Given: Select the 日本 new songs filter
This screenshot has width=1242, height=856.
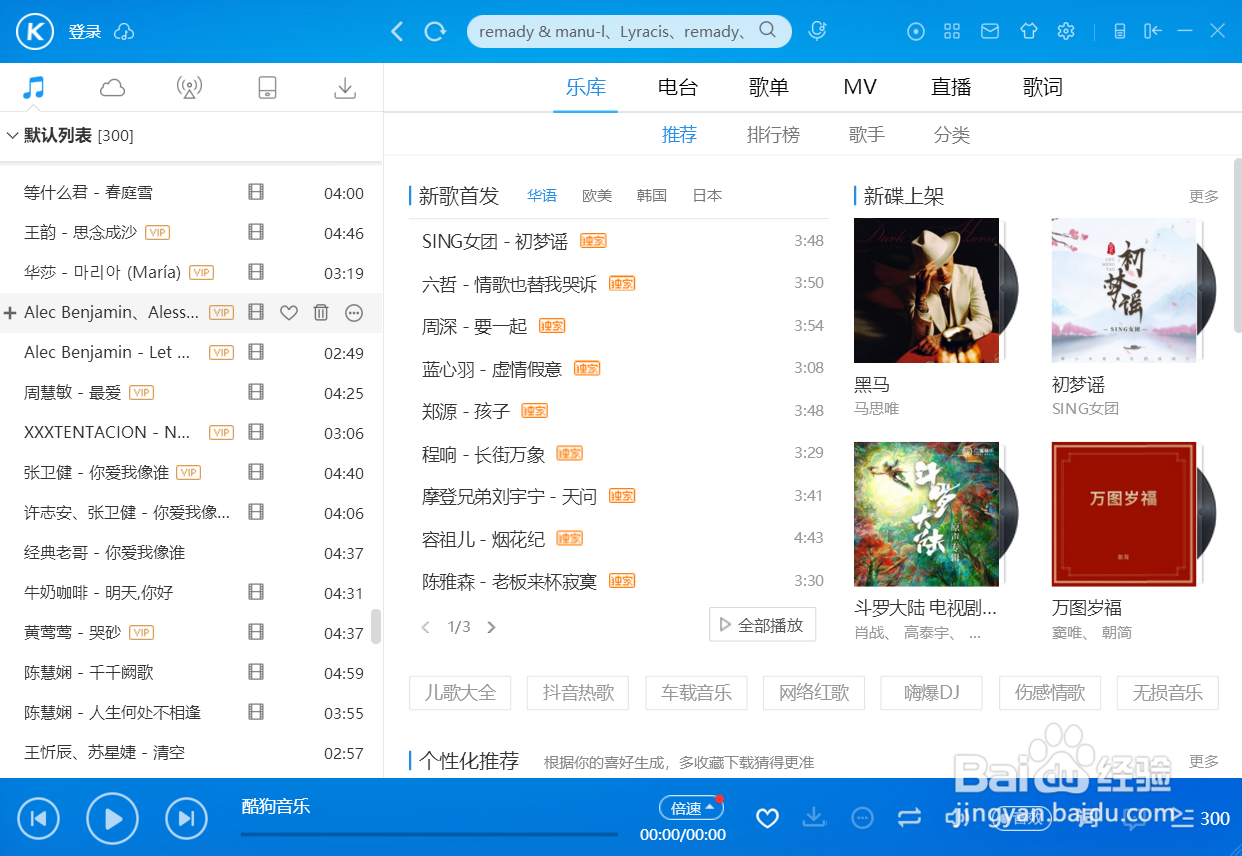Looking at the screenshot, I should 707,195.
